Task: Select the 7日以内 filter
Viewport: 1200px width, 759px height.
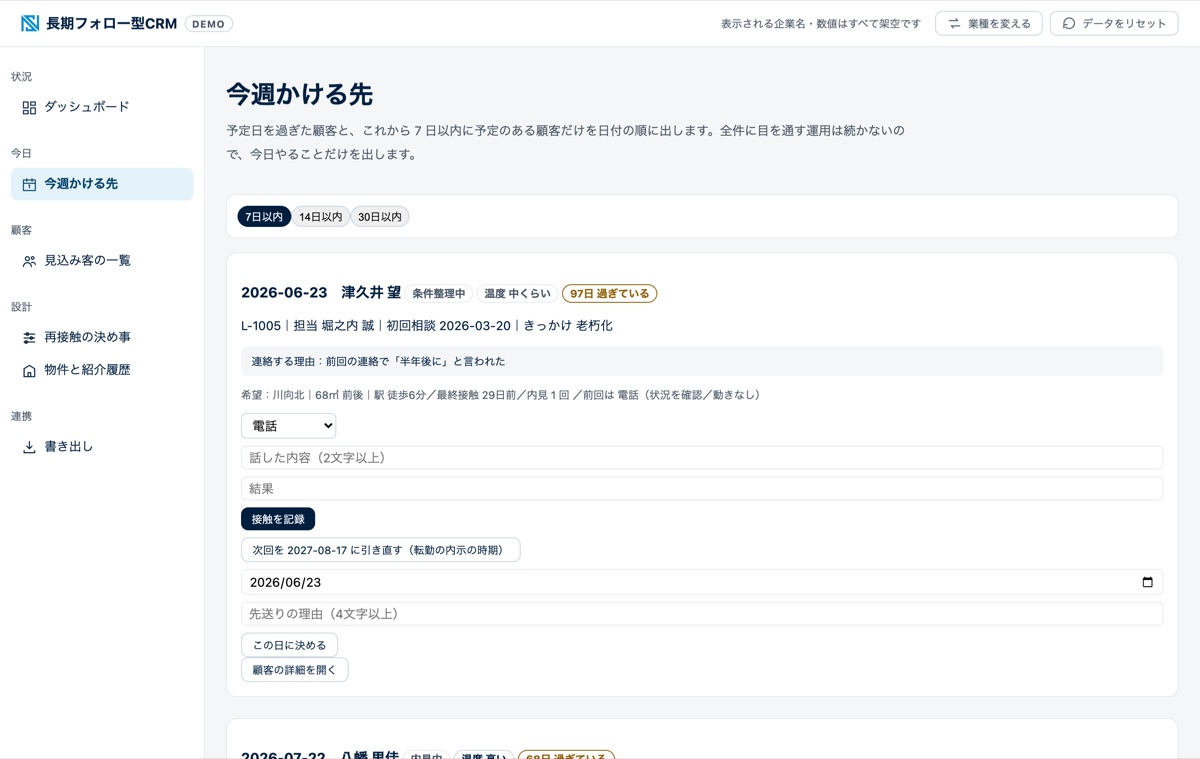Action: [264, 217]
